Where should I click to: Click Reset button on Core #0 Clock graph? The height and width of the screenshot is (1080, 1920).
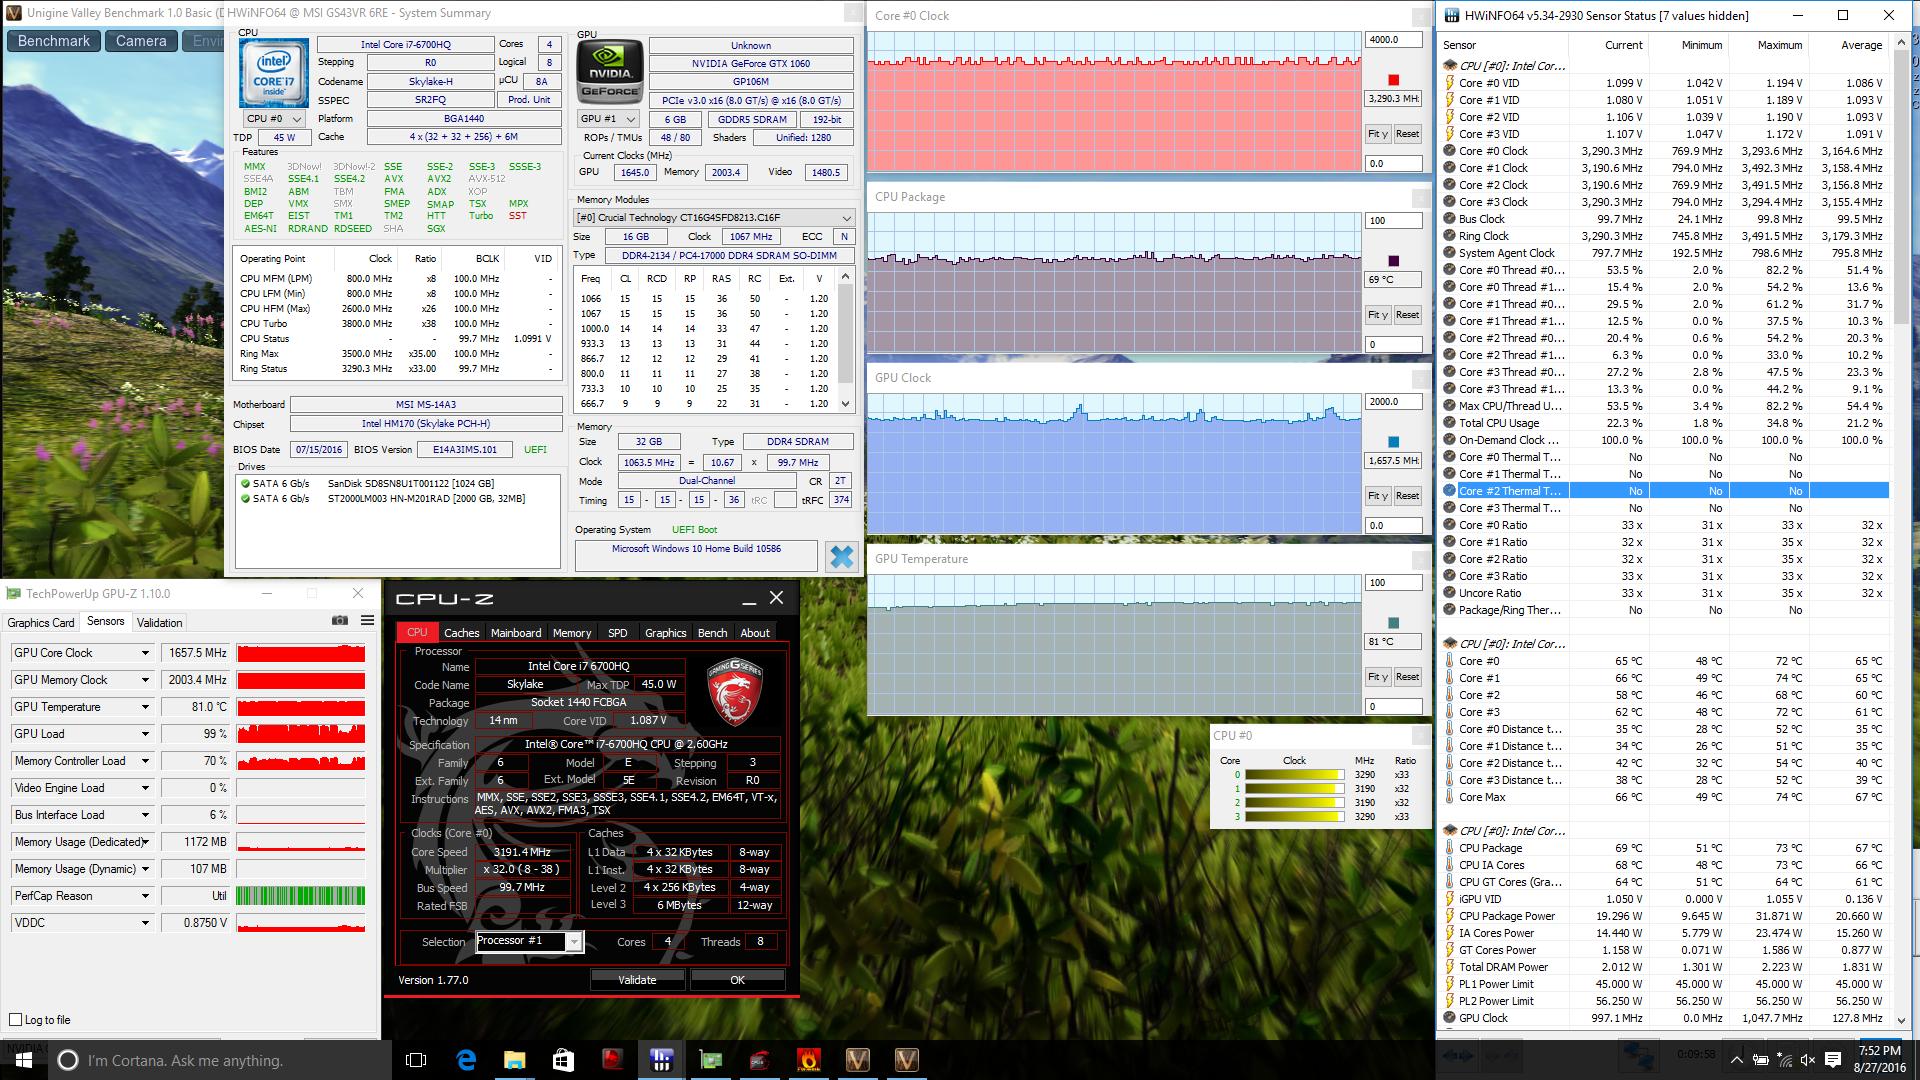[1407, 134]
